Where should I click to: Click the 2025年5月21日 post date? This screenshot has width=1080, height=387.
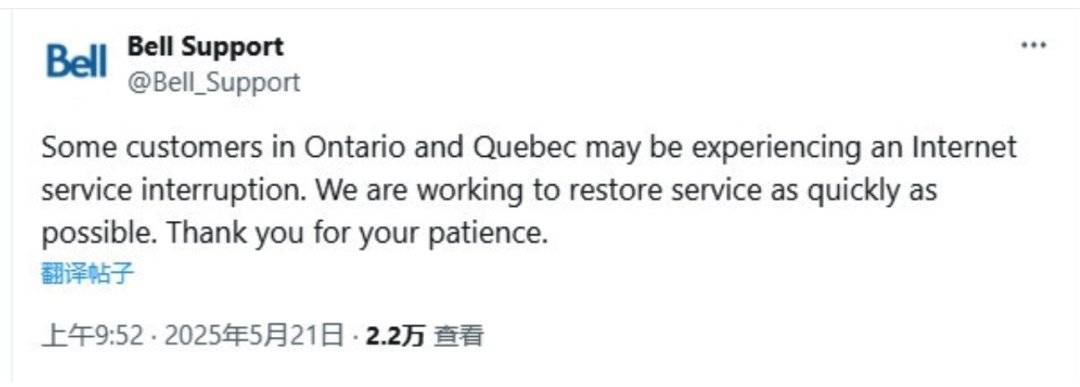(x=254, y=336)
